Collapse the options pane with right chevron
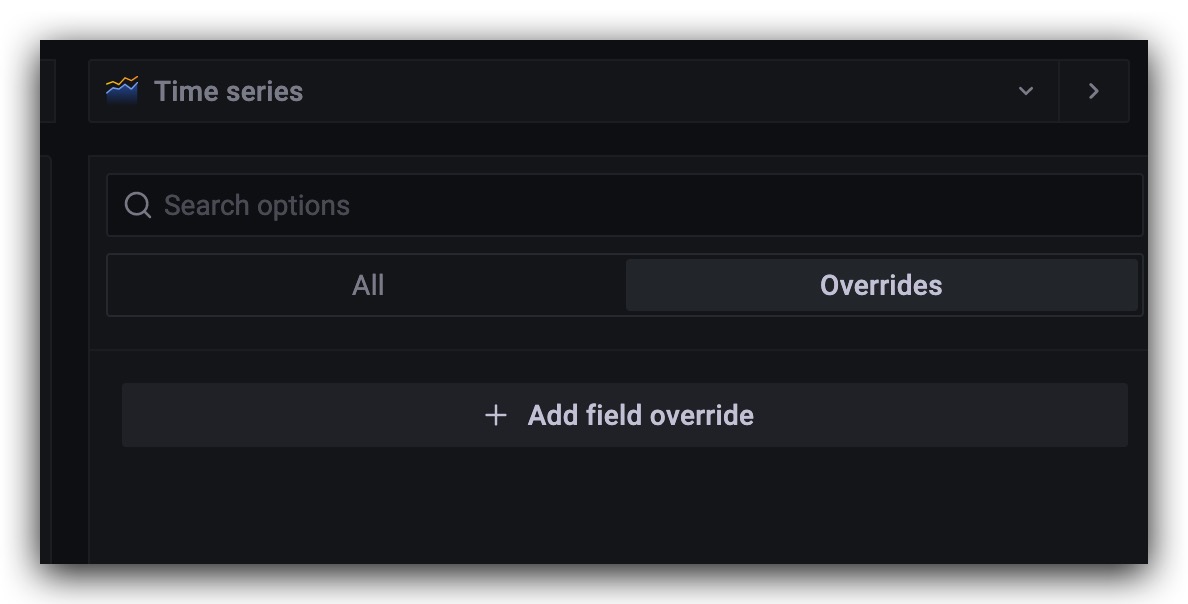Viewport: 1188px width, 604px height. (x=1093, y=91)
